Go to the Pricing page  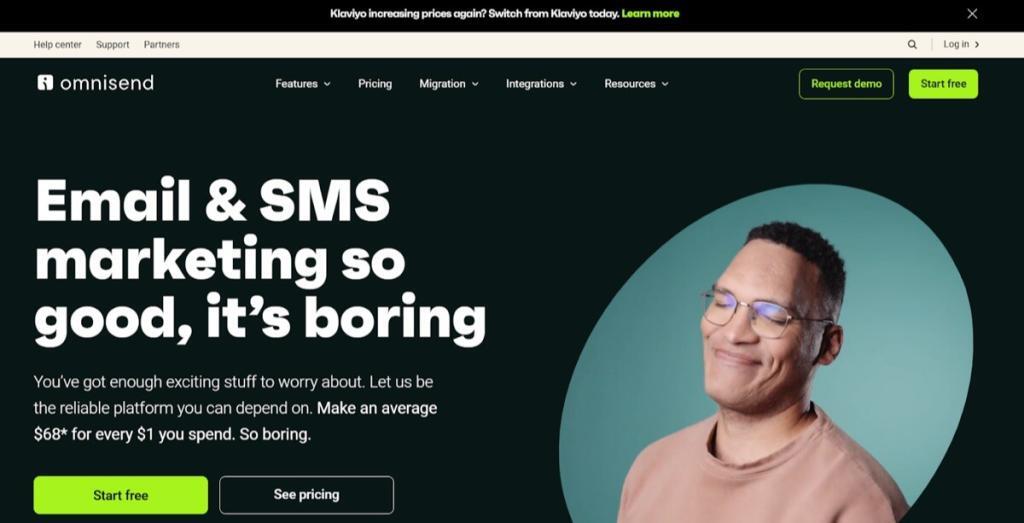pos(375,84)
